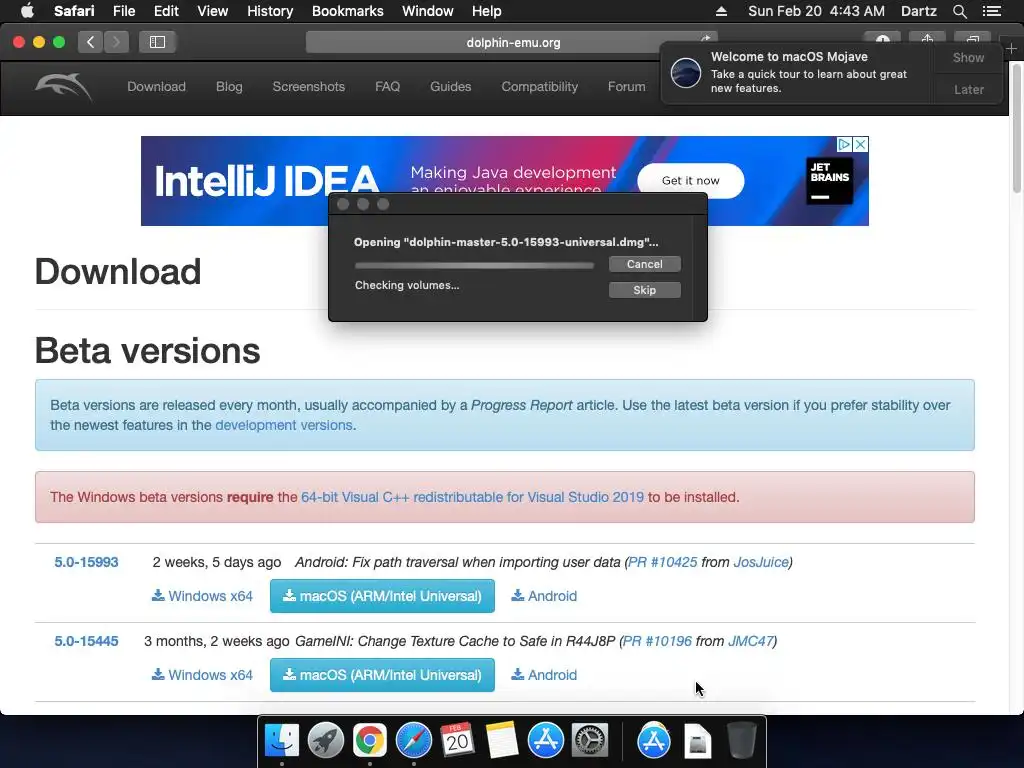The height and width of the screenshot is (768, 1024).
Task: Open Notes from the Dock
Action: (x=502, y=740)
